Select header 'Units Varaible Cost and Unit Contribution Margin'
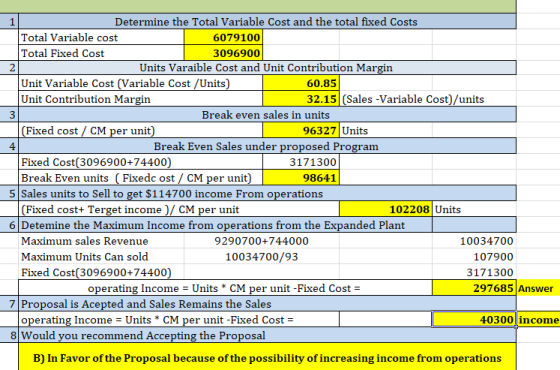560x370 pixels. point(267,68)
